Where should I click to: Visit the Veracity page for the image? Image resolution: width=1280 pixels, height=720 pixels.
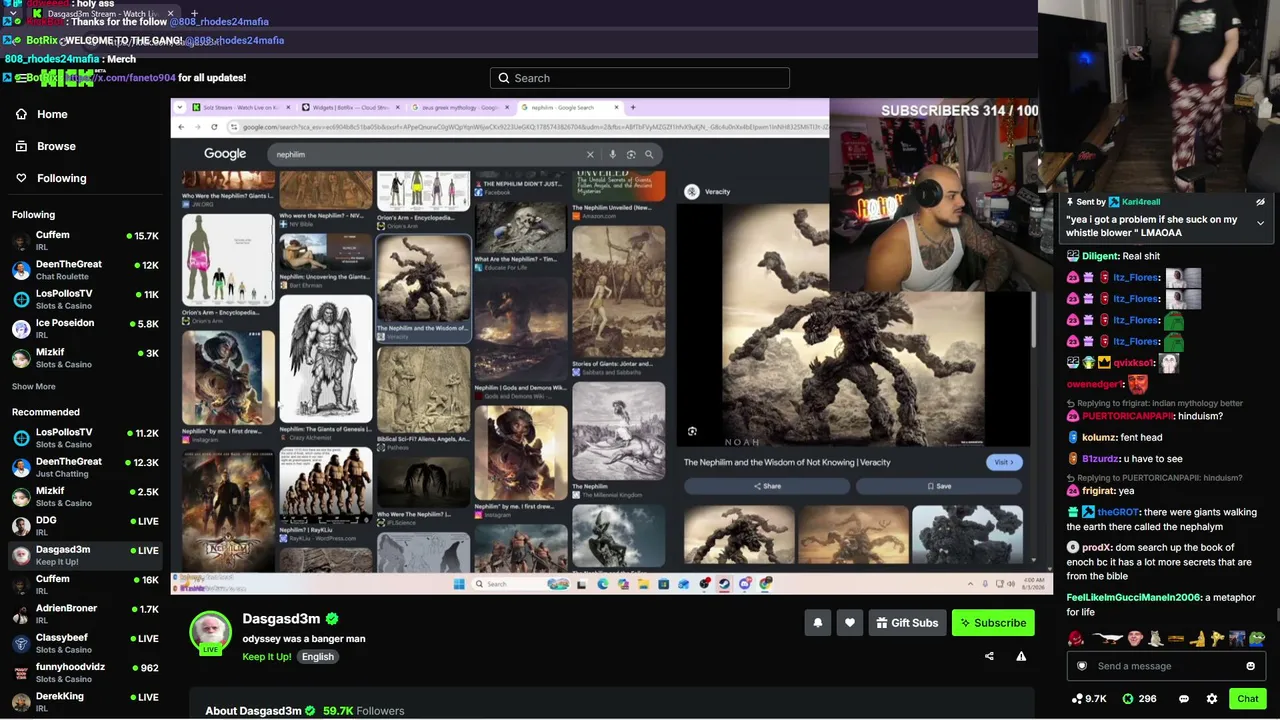click(1003, 462)
